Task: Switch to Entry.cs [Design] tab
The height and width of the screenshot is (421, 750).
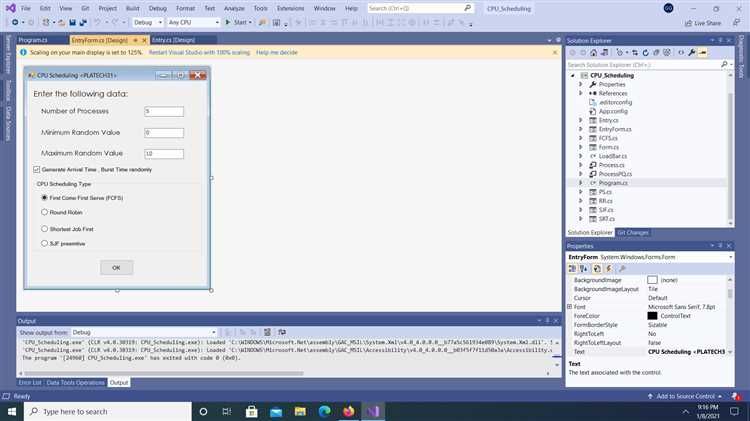Action: point(173,40)
